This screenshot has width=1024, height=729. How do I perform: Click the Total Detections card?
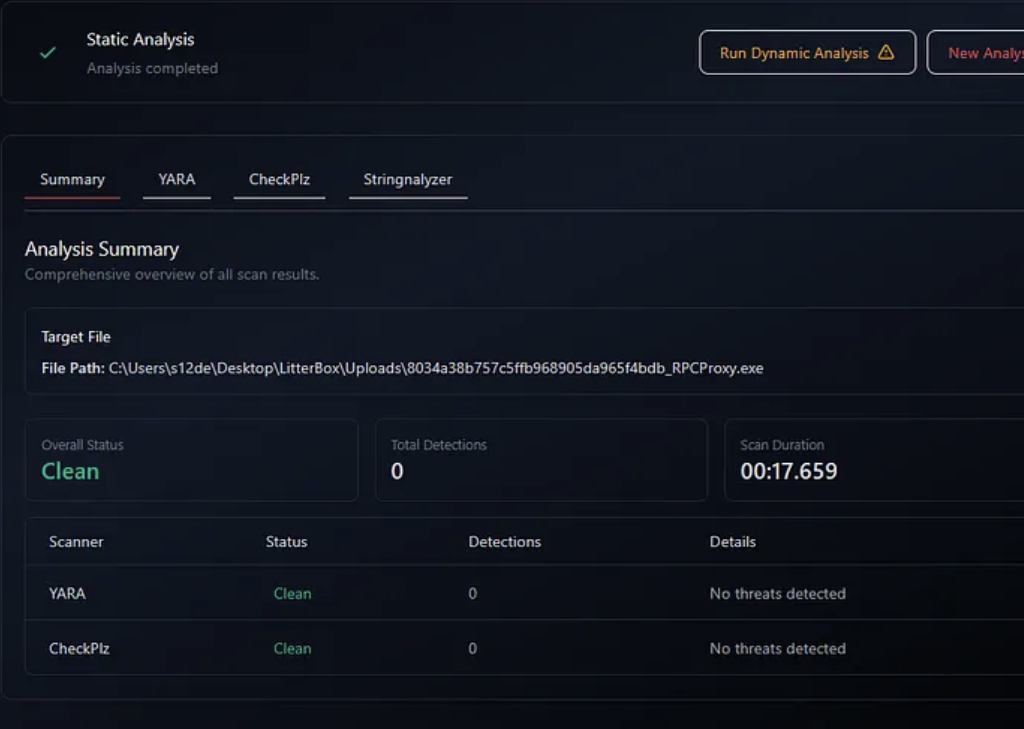[541, 460]
